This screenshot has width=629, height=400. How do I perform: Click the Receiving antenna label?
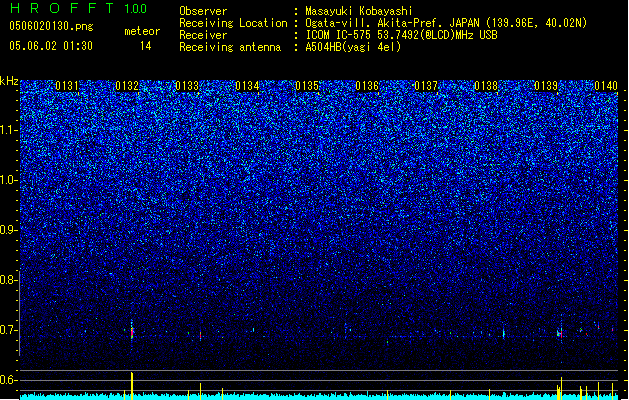pyautogui.click(x=230, y=47)
